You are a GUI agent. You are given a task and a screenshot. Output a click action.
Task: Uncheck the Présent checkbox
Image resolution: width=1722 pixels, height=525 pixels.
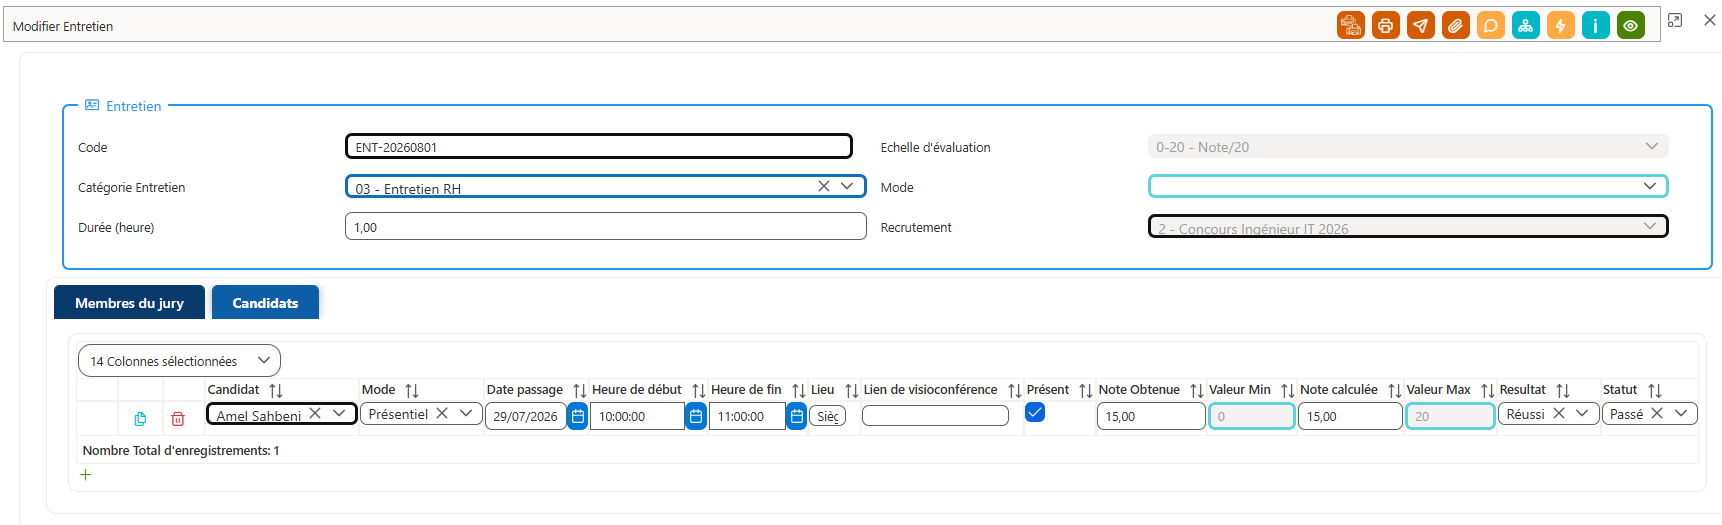tap(1035, 412)
